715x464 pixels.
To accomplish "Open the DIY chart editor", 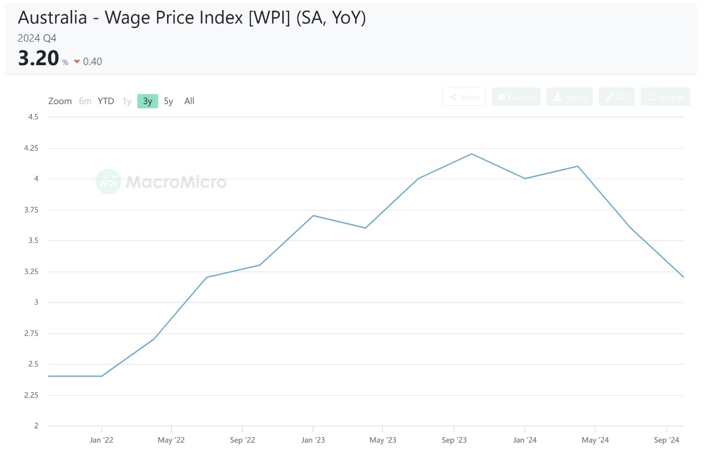I will coord(617,97).
